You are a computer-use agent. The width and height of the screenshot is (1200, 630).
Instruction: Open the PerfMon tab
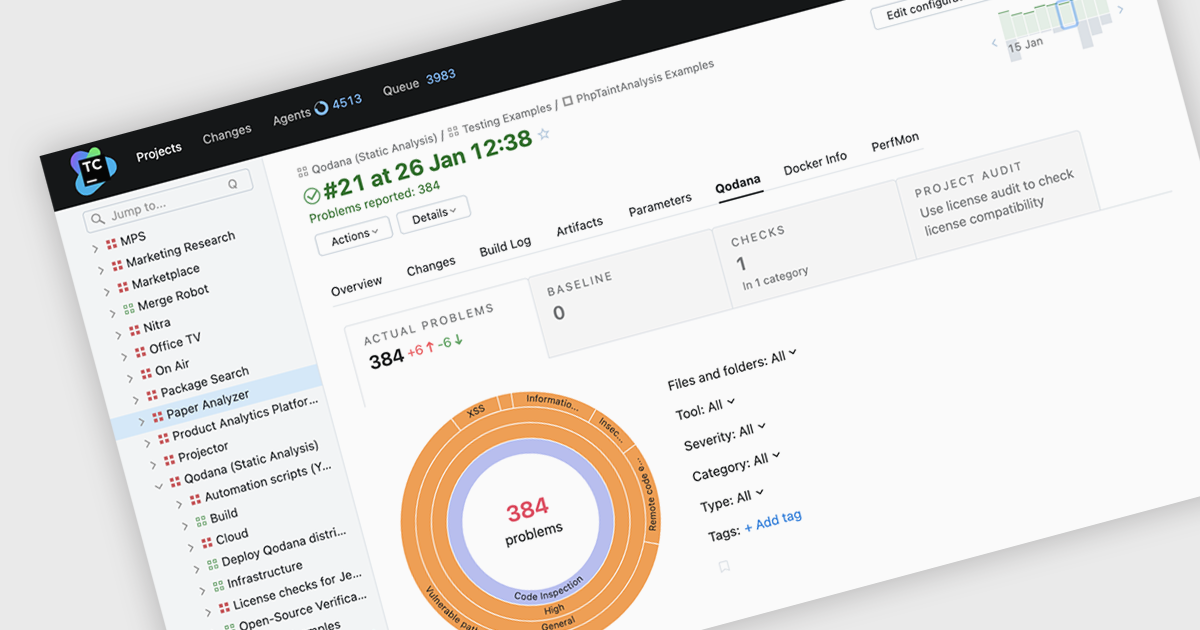(x=895, y=142)
